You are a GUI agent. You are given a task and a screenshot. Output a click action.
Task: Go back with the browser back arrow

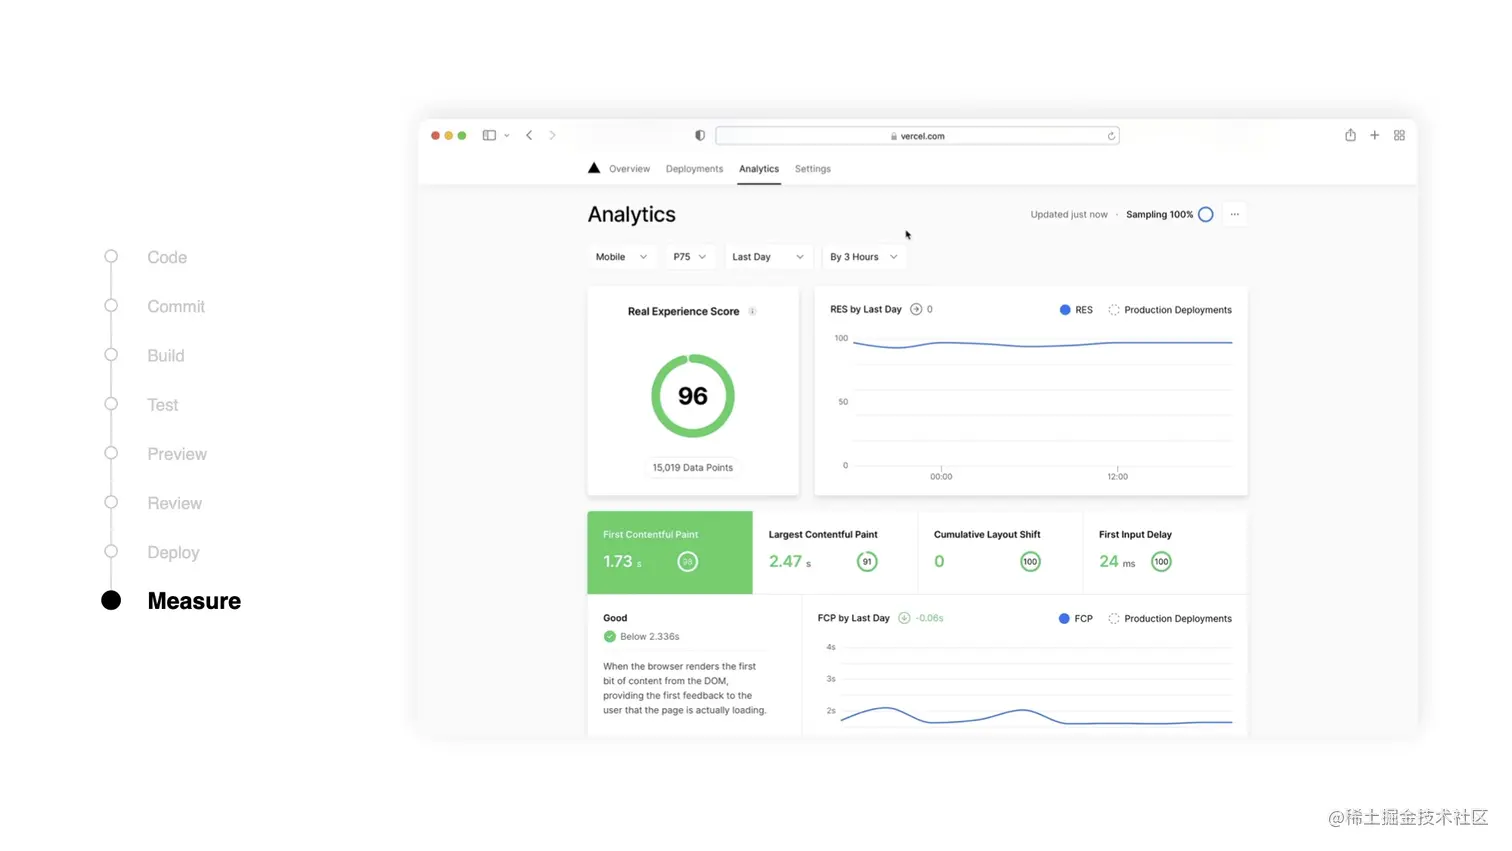[x=529, y=135]
